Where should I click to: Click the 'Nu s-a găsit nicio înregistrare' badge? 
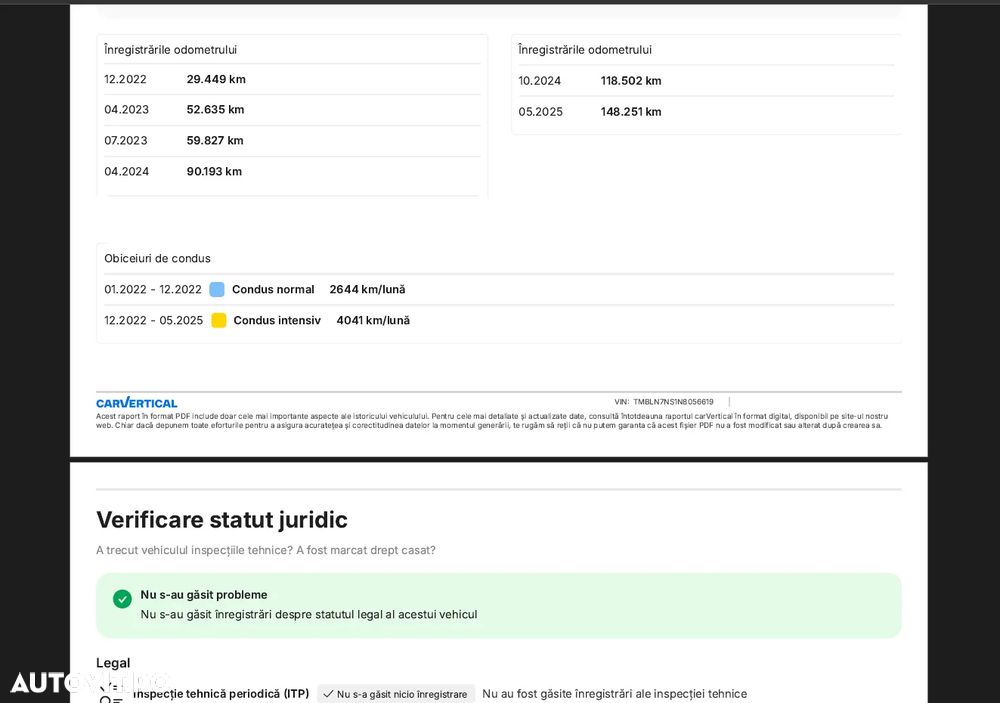395,694
